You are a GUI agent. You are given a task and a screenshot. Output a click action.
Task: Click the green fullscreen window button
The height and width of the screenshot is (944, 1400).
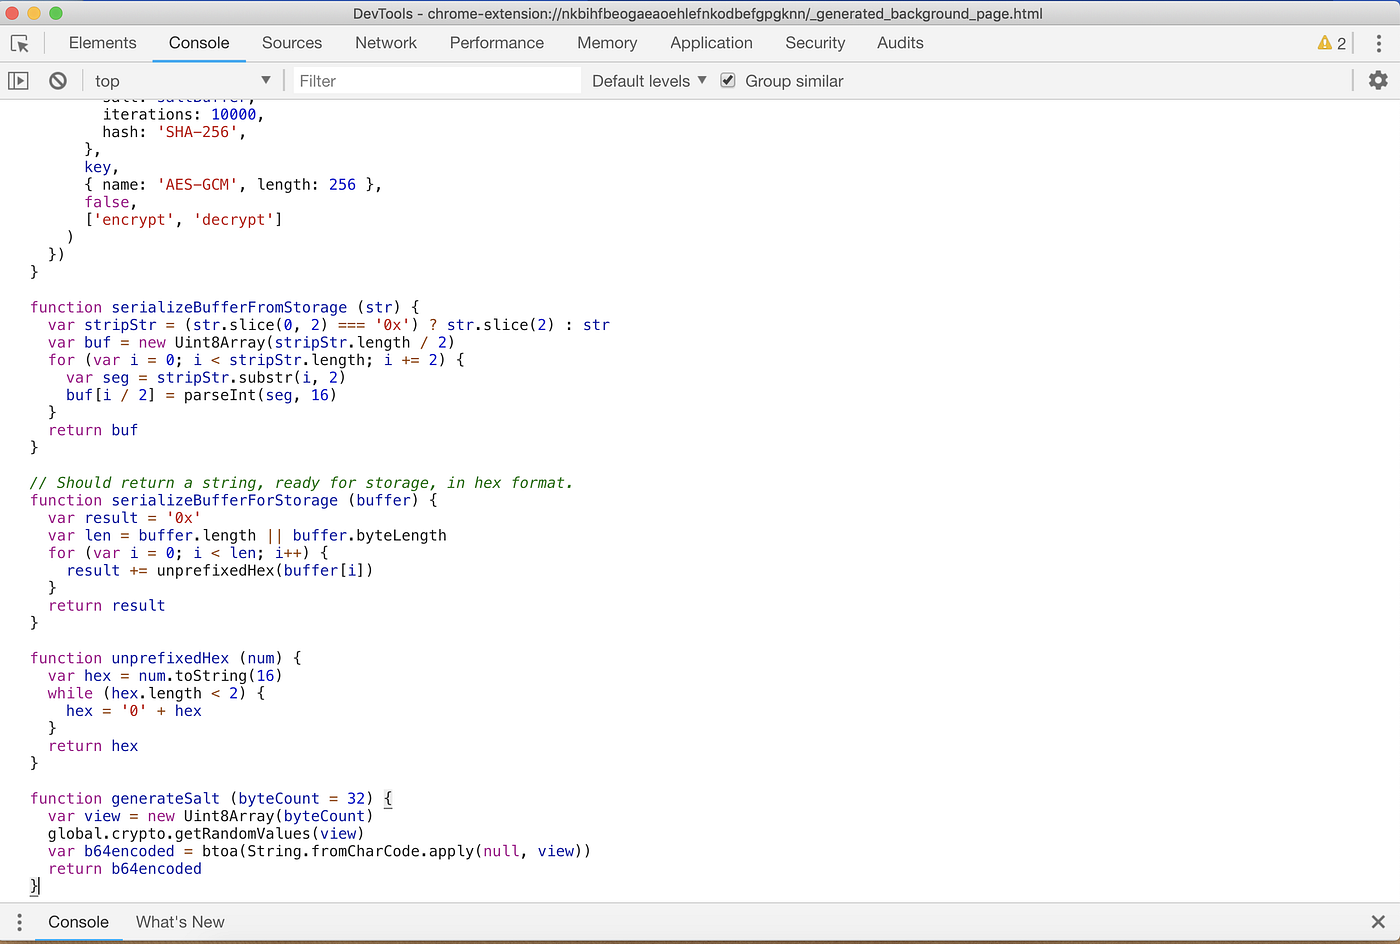point(56,13)
